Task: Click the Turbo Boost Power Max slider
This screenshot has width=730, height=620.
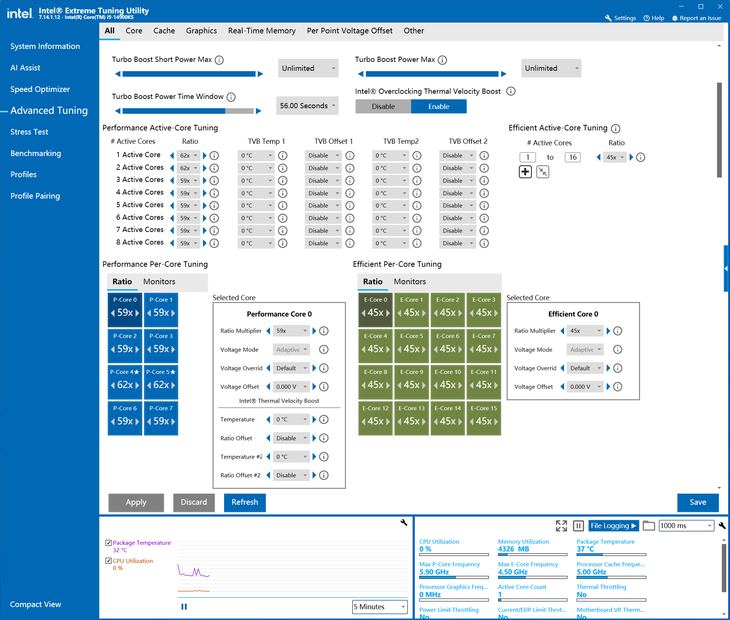Action: 432,74
